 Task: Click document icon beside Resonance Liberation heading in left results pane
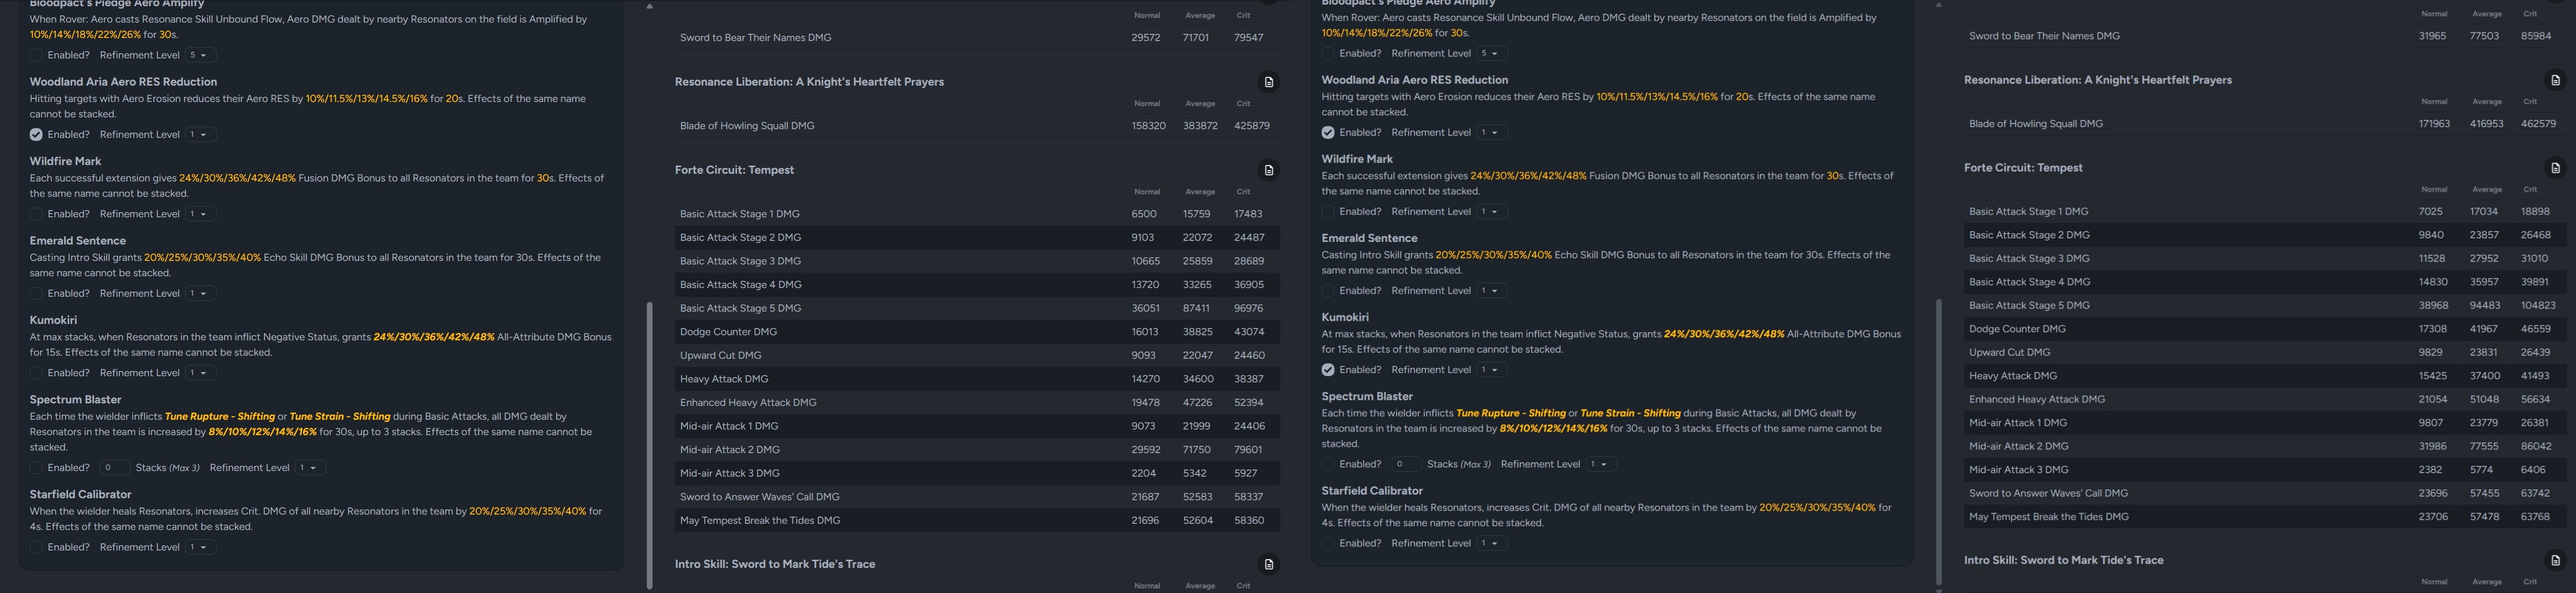[1268, 82]
